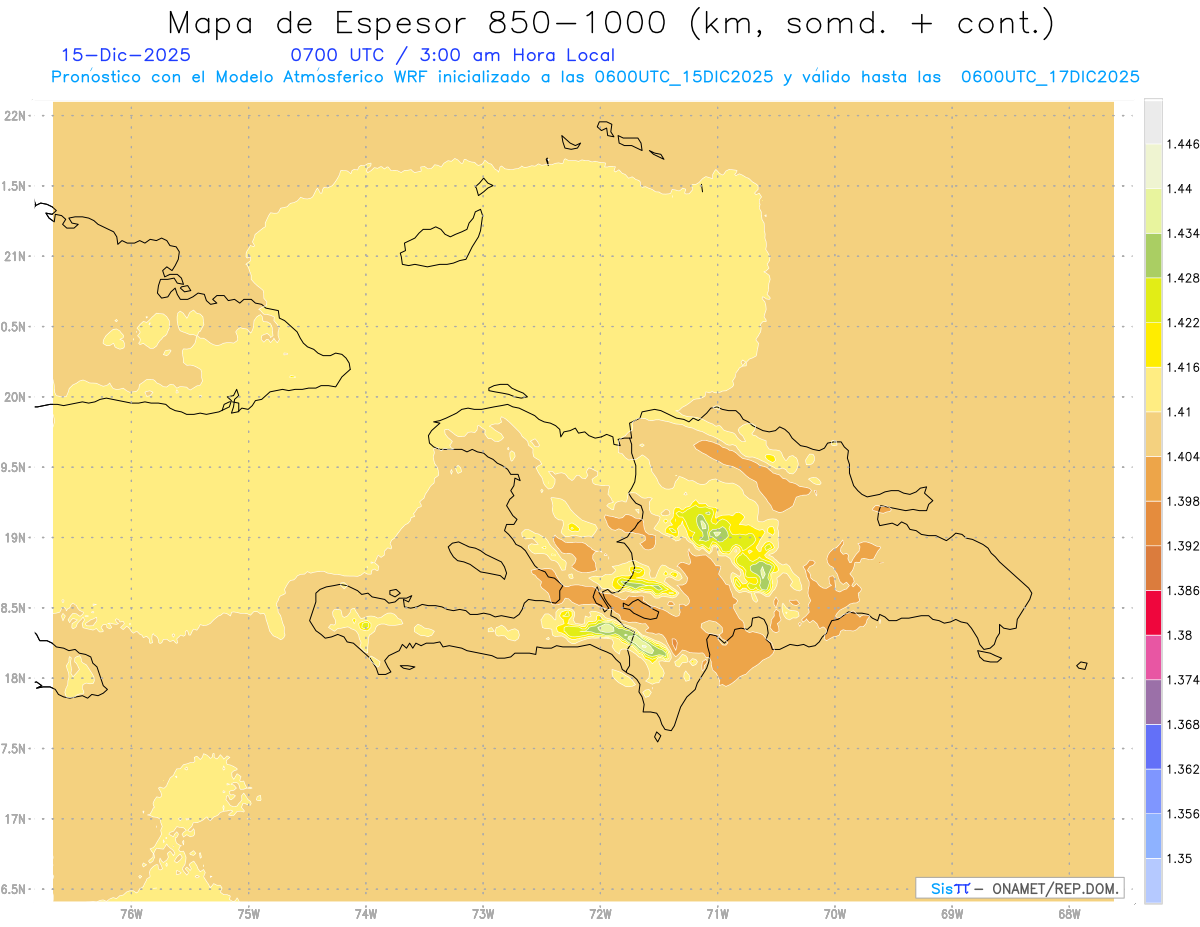Select the pink legend color band
The width and height of the screenshot is (1200, 927).
coord(1153,657)
